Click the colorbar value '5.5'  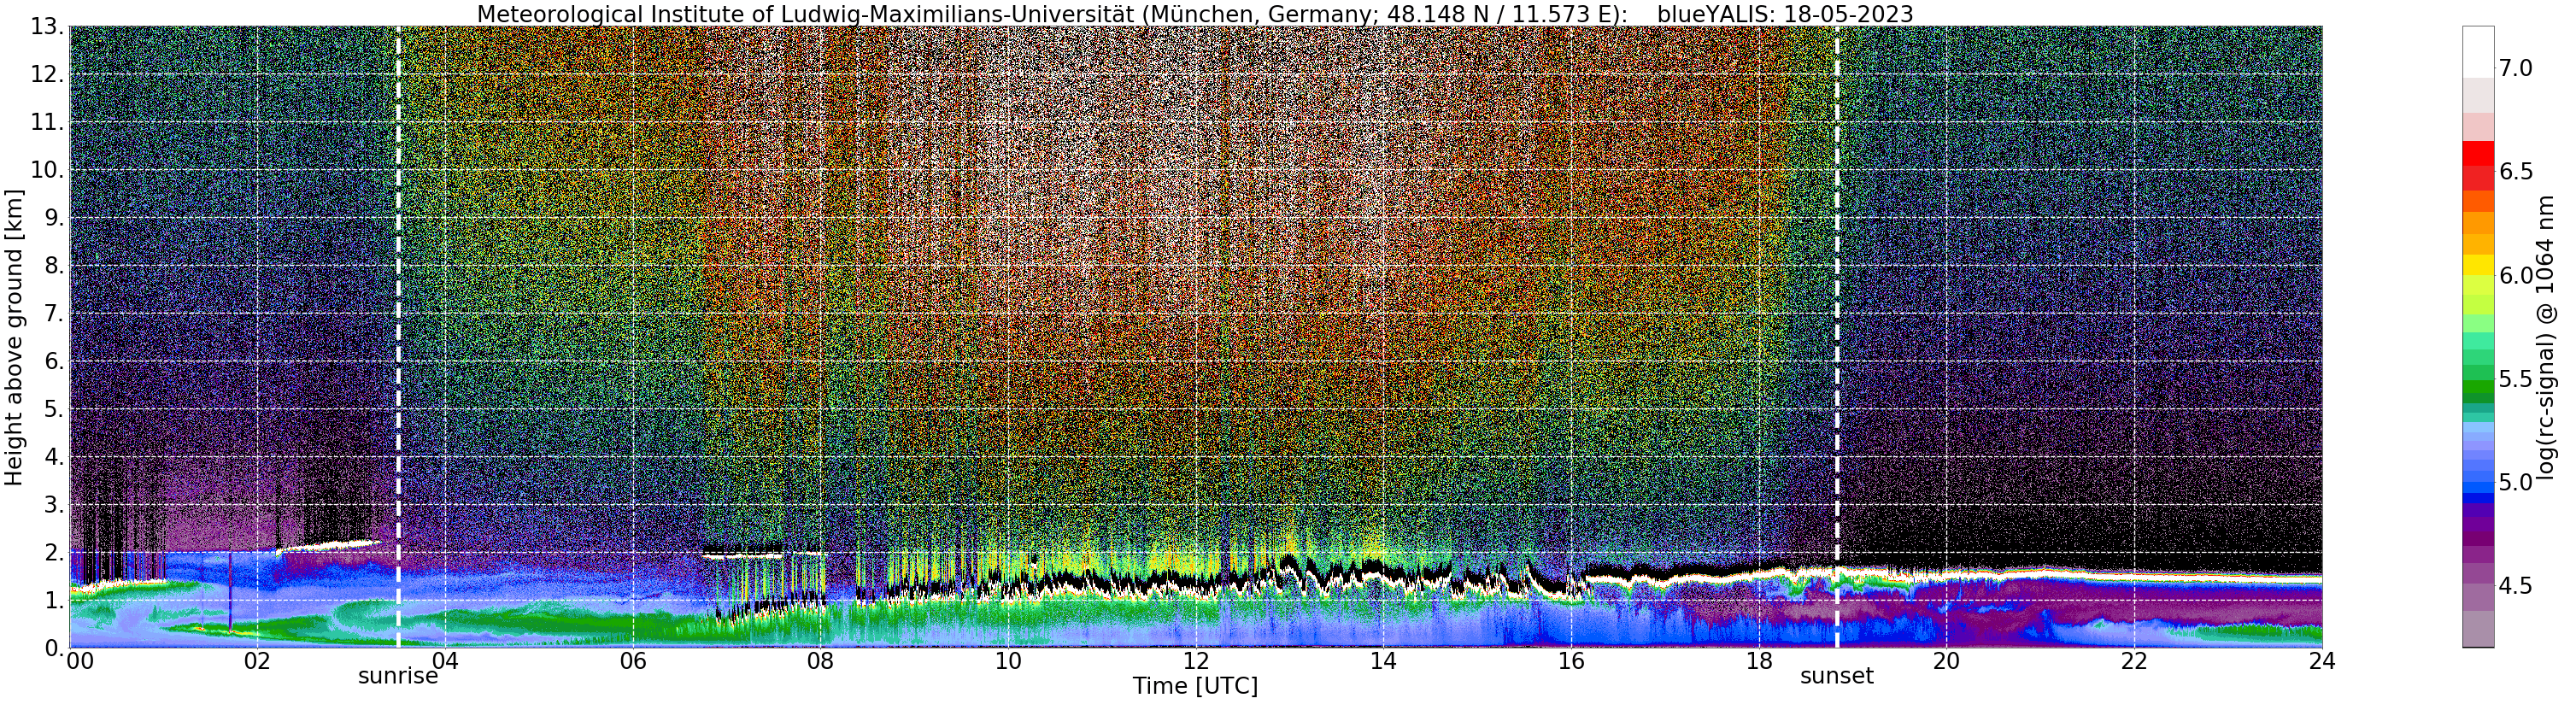[x=2516, y=379]
